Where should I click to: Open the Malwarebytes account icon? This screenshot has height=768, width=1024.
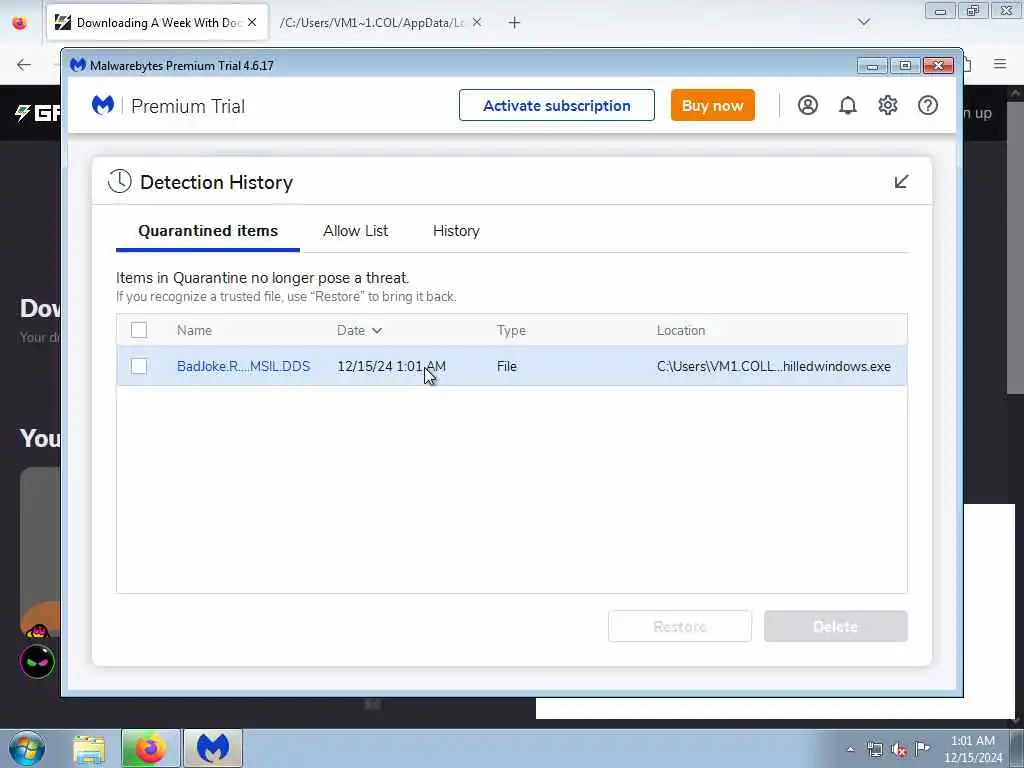coord(808,105)
